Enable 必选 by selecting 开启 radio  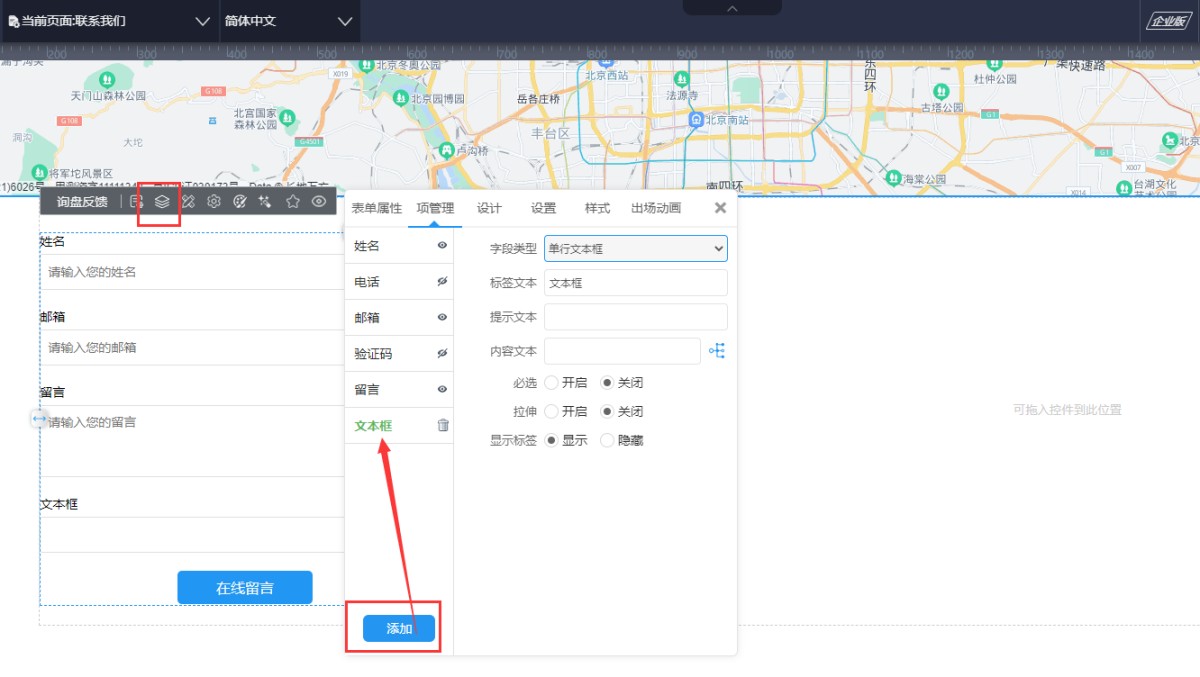(552, 383)
